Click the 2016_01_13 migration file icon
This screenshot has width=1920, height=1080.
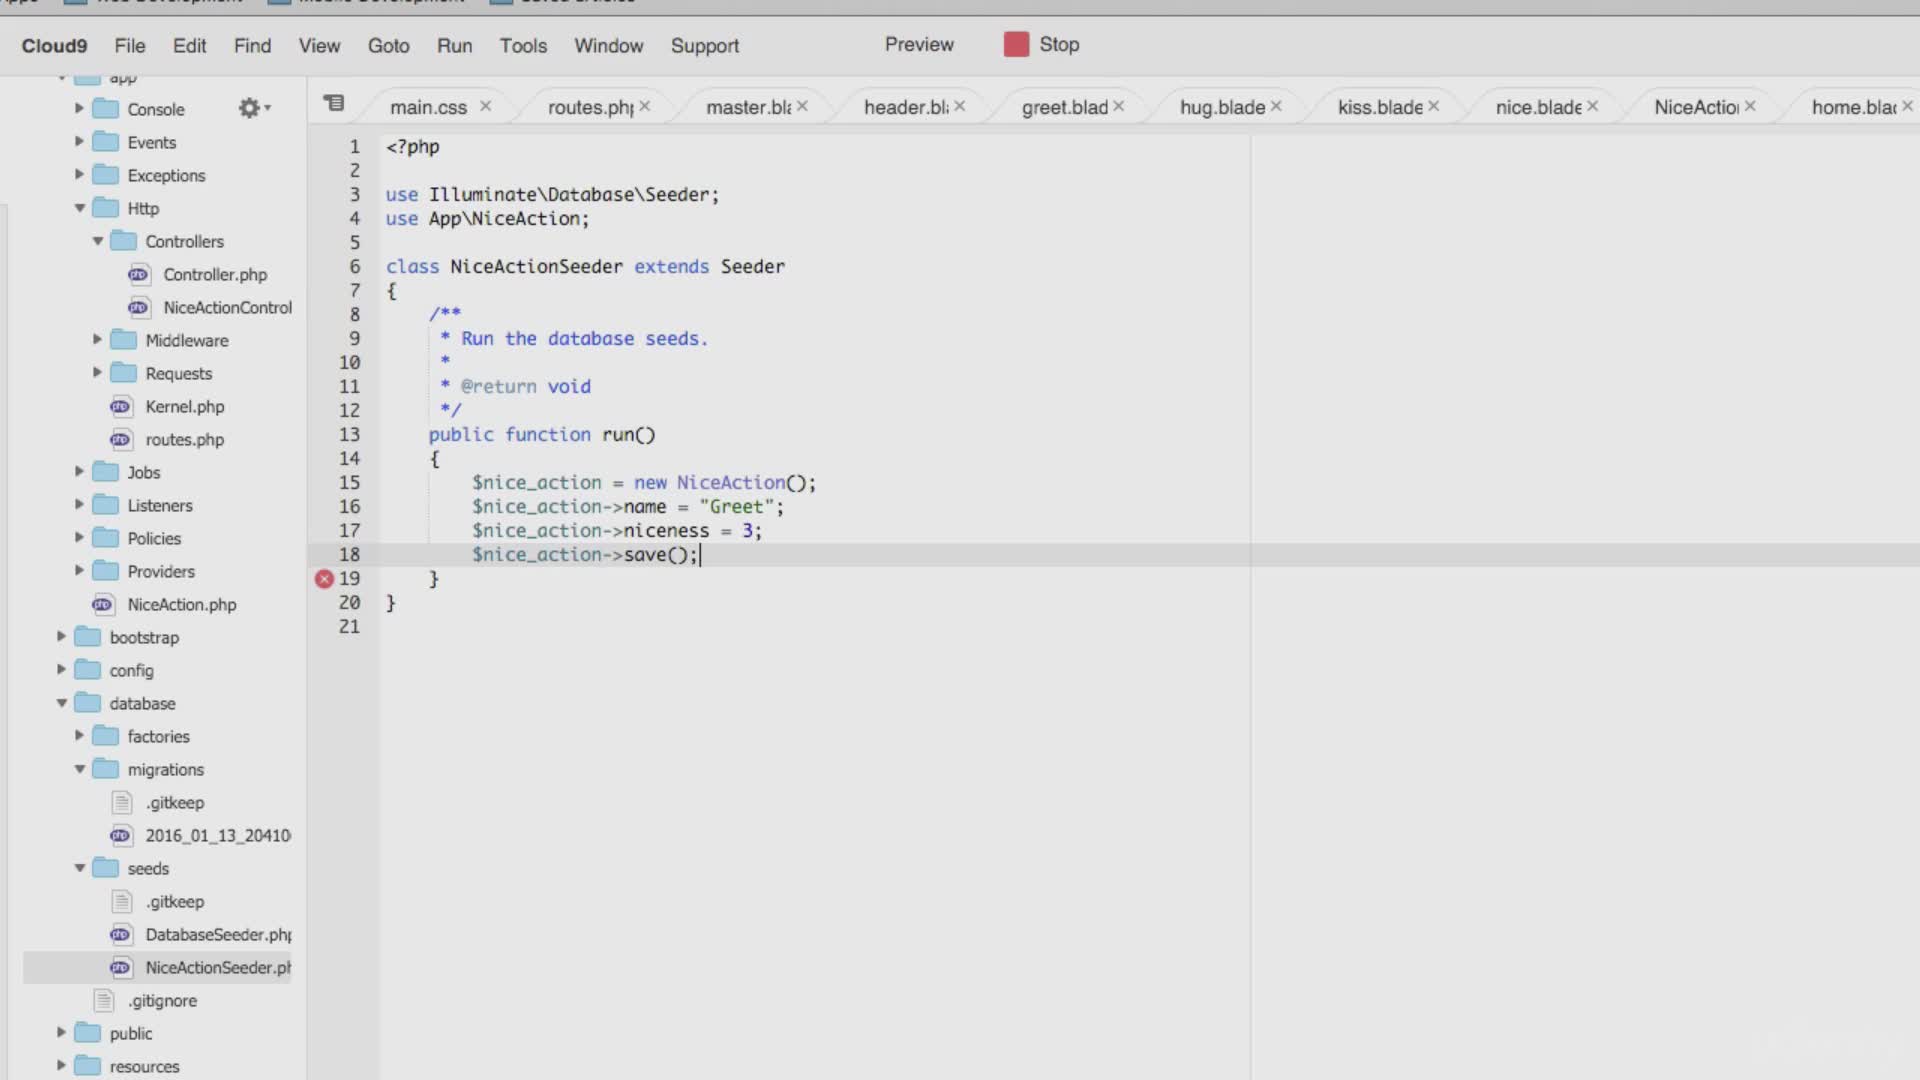[120, 835]
